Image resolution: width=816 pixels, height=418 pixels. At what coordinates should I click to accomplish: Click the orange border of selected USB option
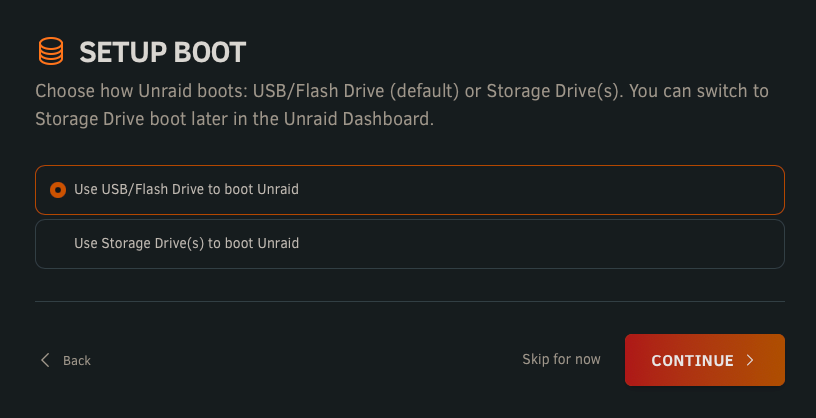click(410, 166)
